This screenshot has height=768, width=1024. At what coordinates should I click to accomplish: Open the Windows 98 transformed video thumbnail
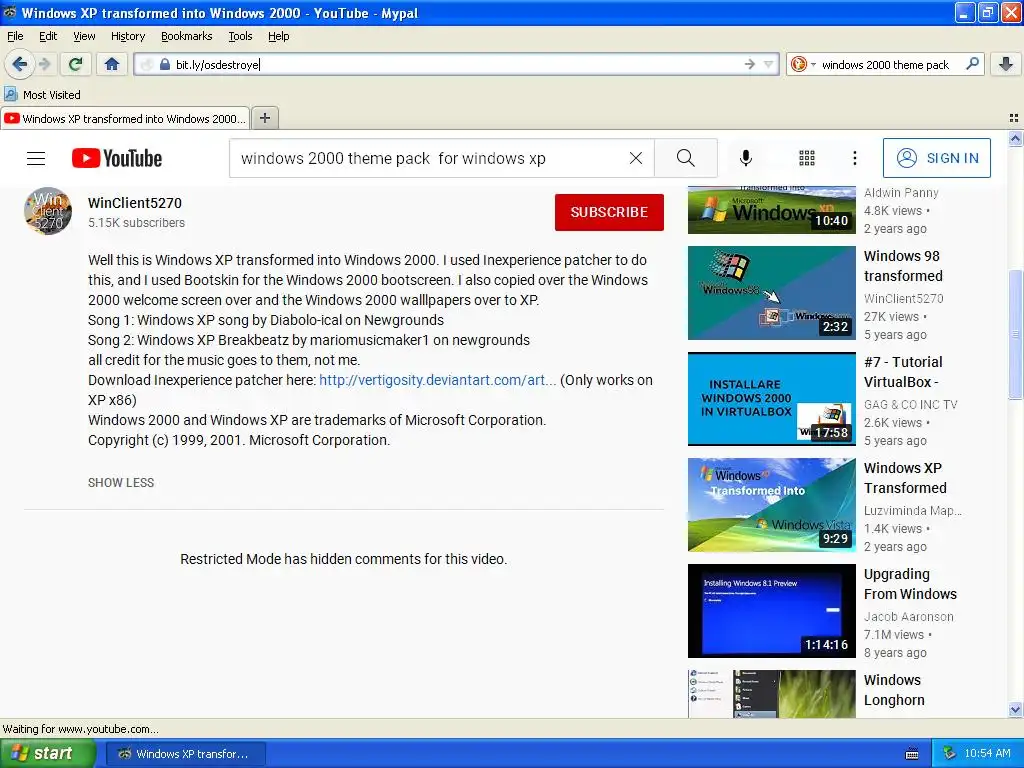[771, 293]
